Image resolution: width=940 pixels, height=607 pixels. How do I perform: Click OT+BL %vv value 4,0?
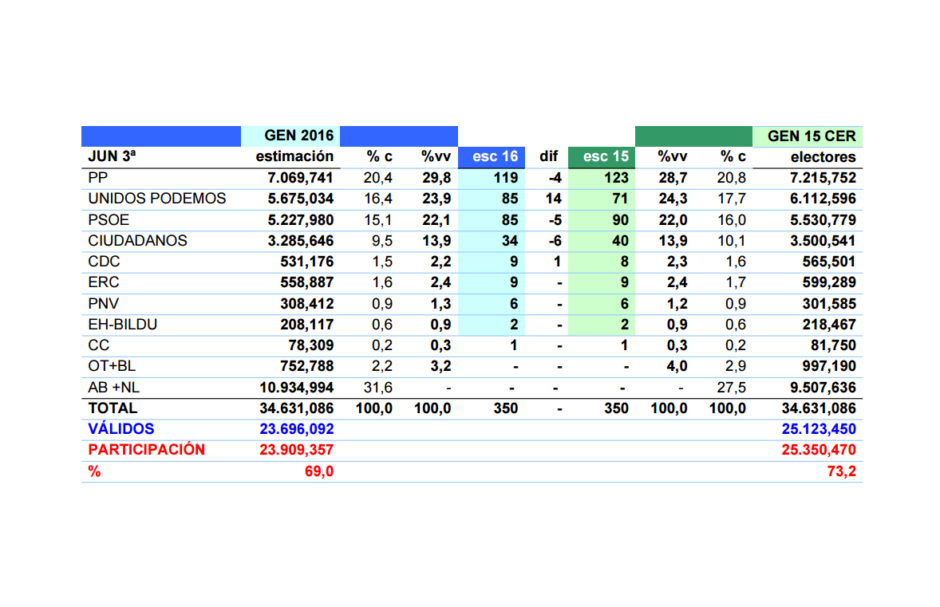[x=677, y=366]
